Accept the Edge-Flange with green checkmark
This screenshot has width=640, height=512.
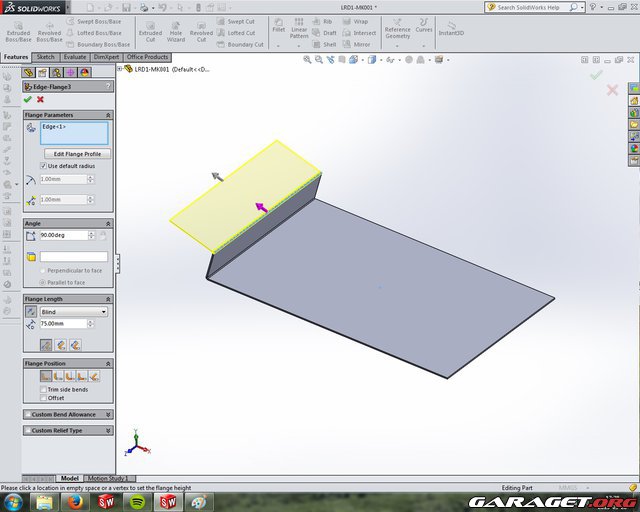pyautogui.click(x=28, y=99)
